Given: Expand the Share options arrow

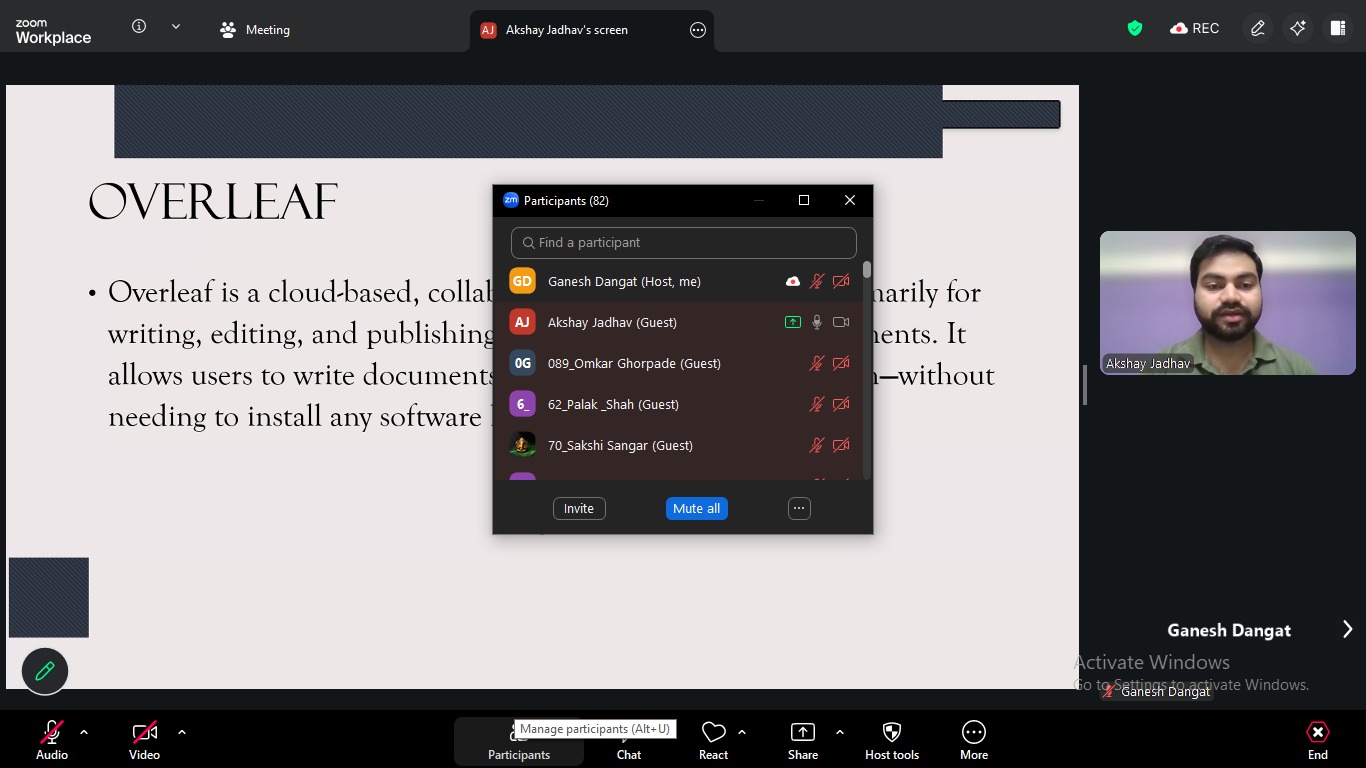Looking at the screenshot, I should [x=839, y=732].
